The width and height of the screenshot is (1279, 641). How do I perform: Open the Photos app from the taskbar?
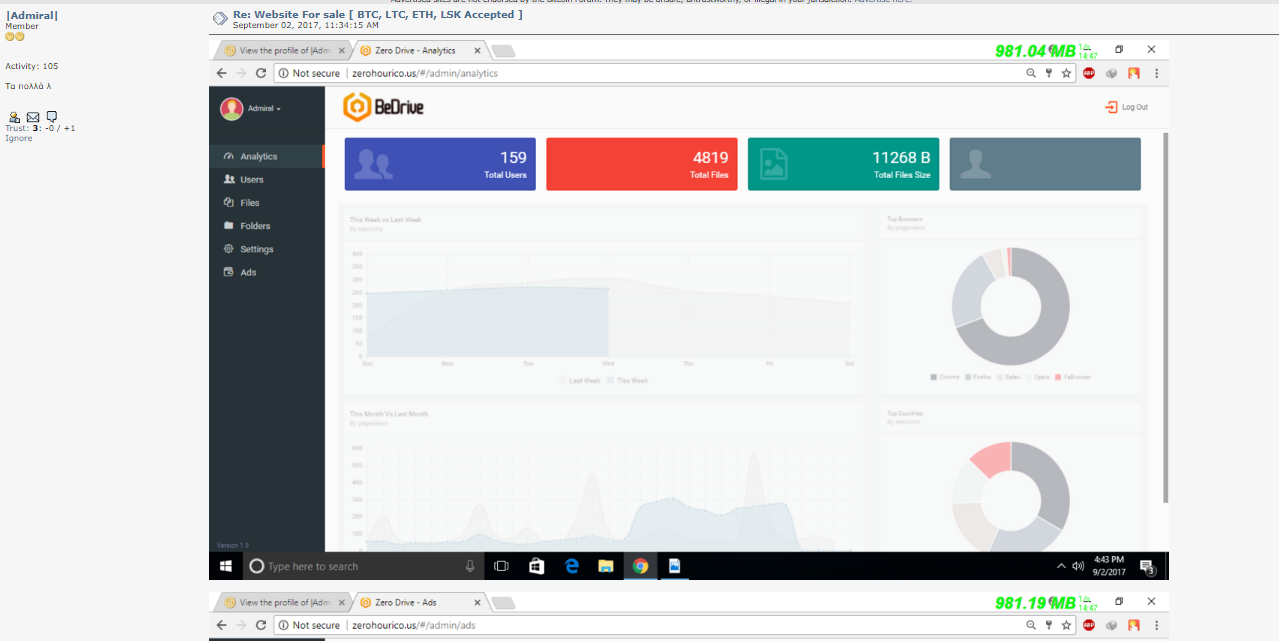[675, 566]
